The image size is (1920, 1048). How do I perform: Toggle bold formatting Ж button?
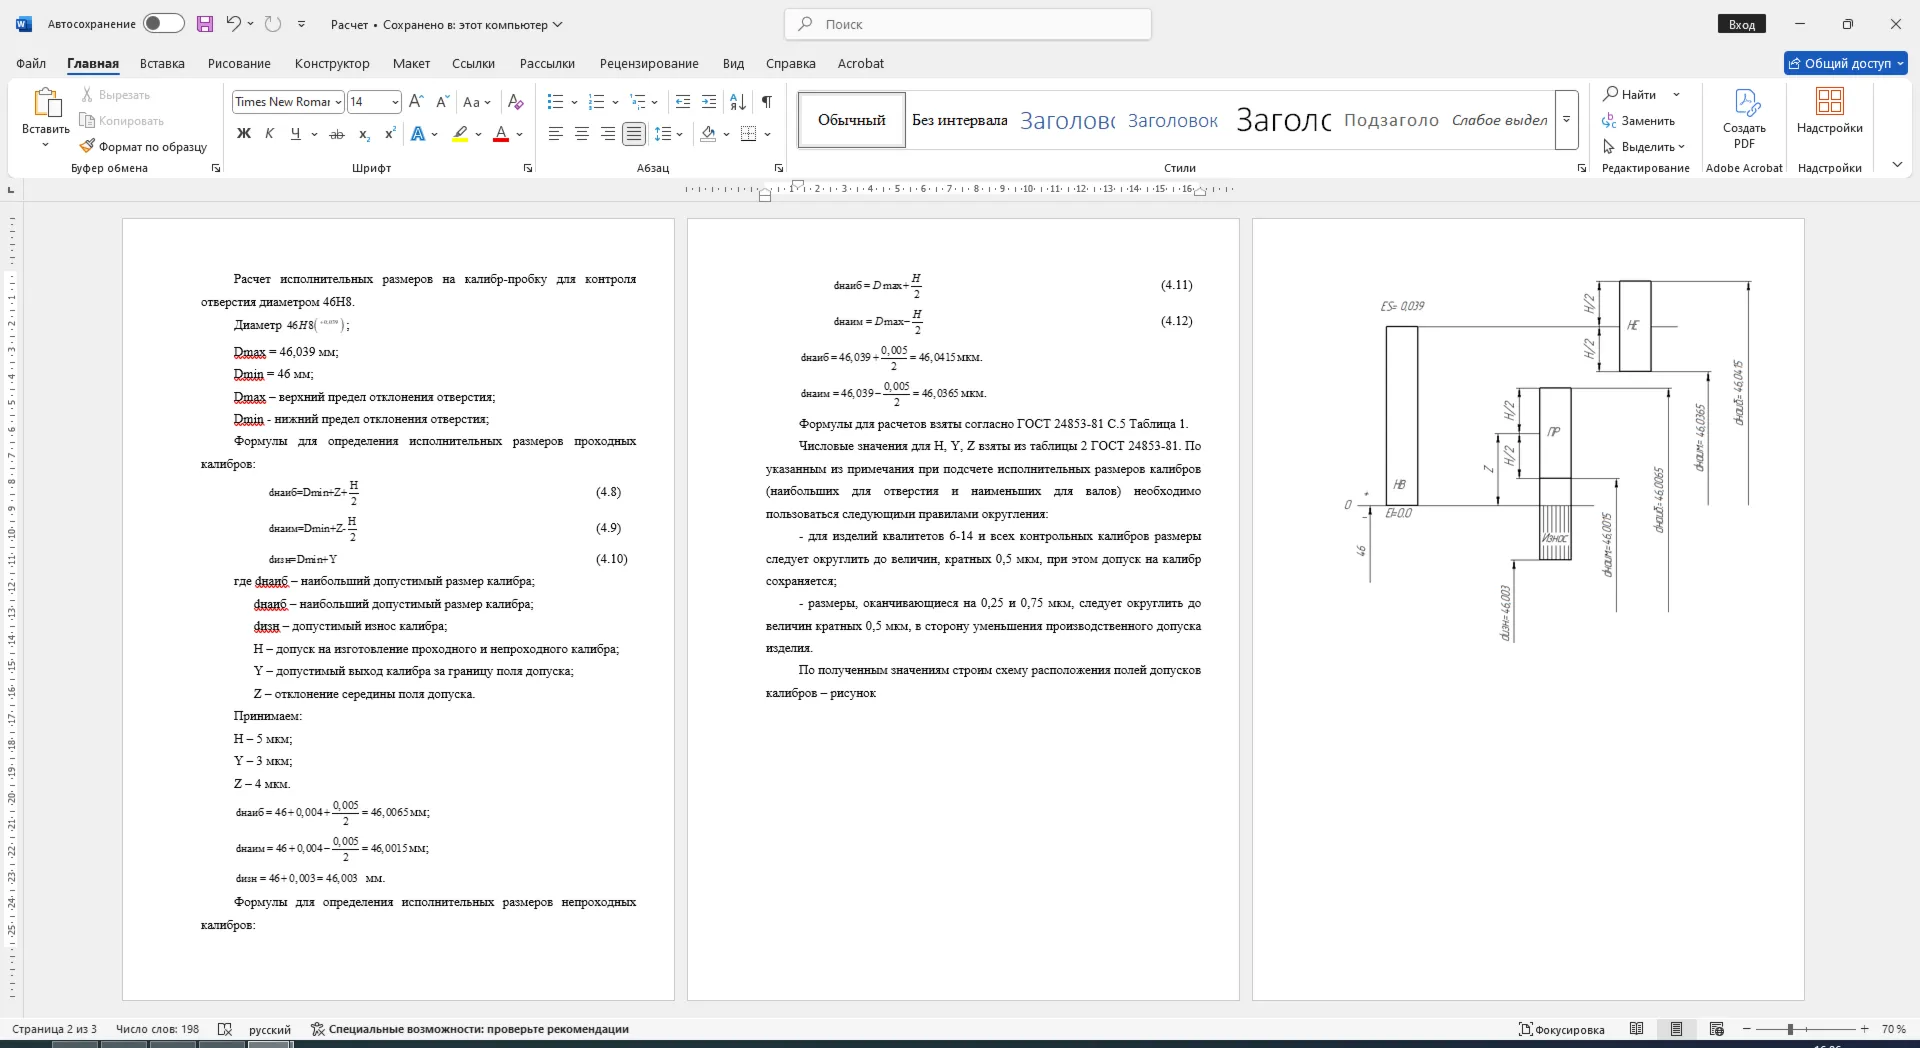coord(243,134)
